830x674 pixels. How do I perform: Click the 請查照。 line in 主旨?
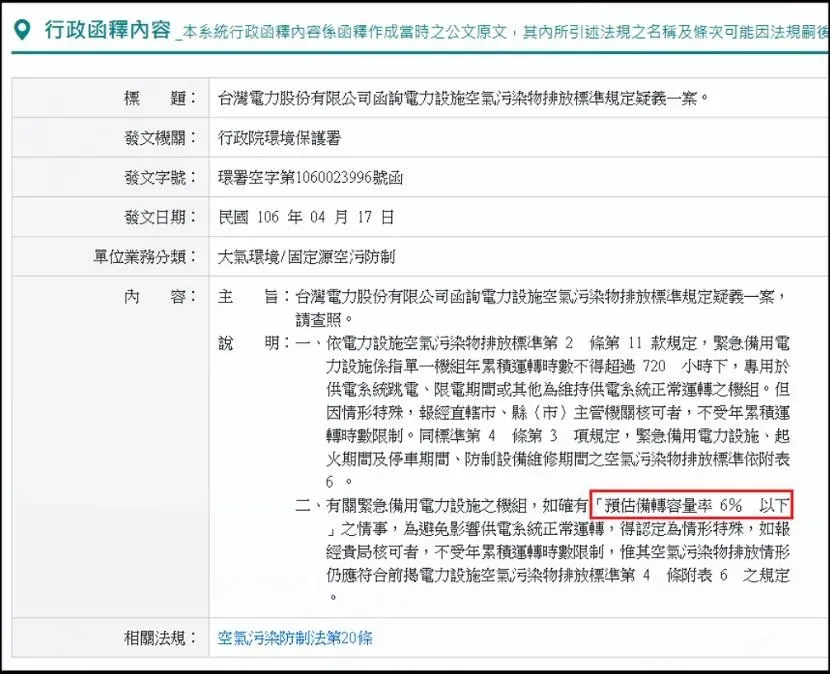[x=325, y=320]
